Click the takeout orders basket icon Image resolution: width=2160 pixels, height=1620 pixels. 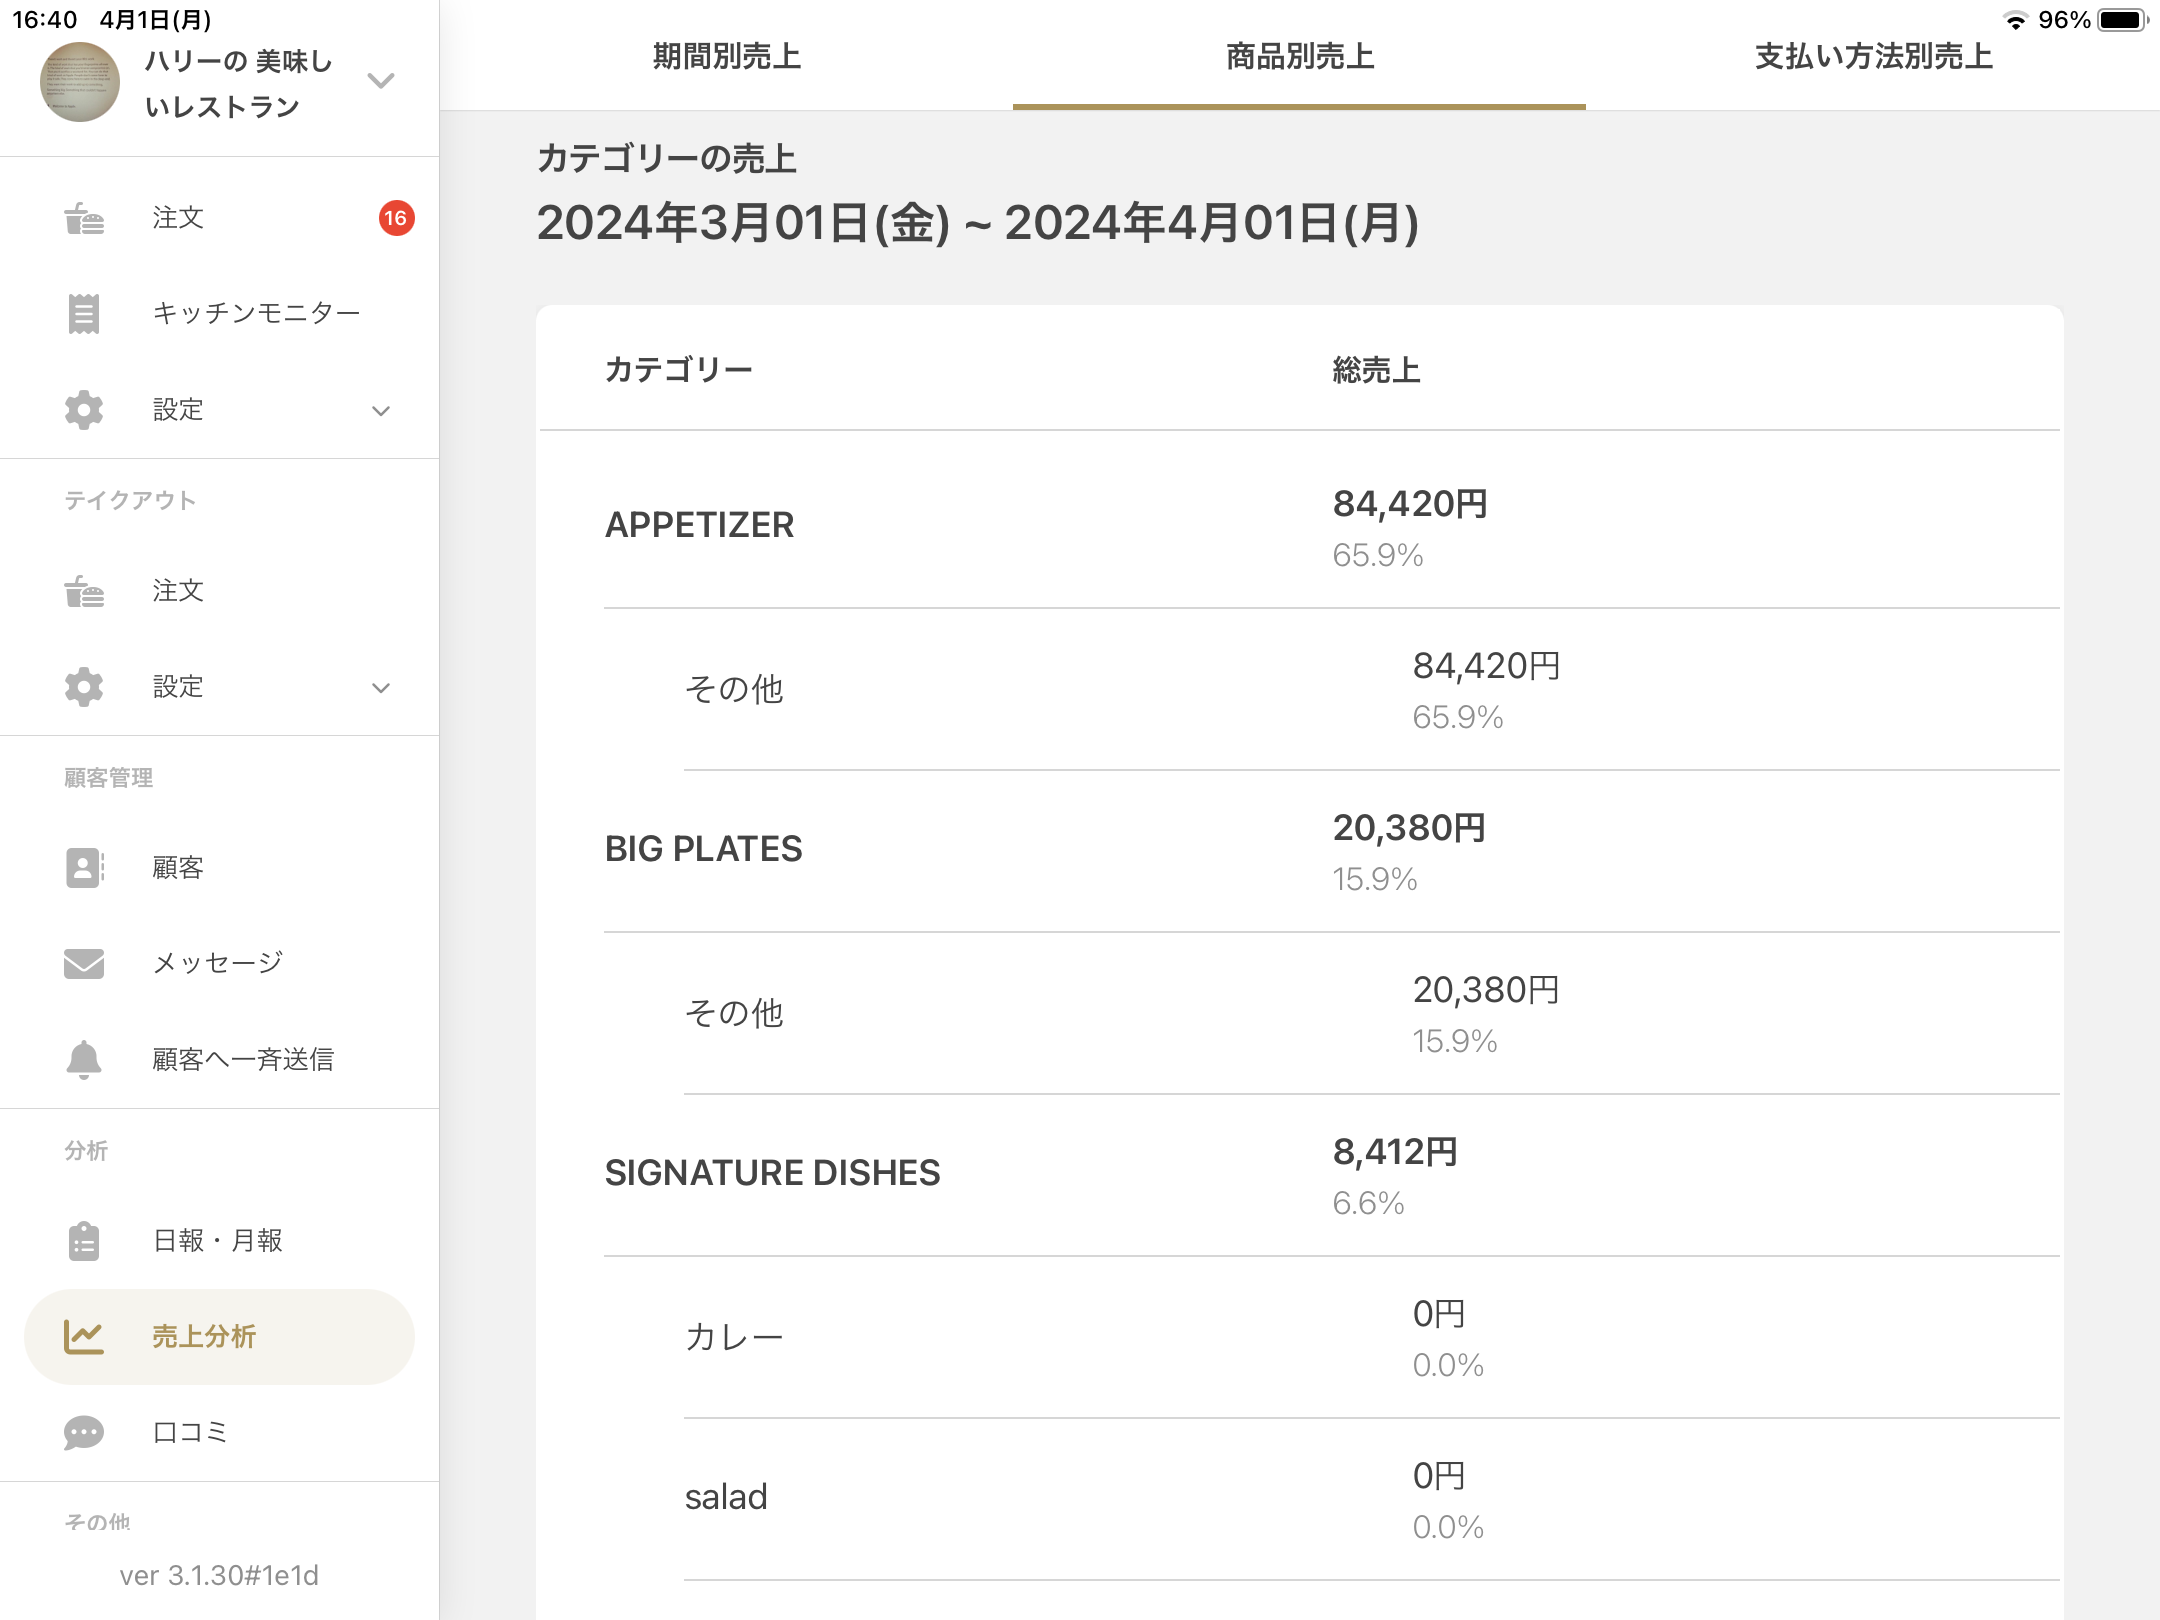point(84,591)
